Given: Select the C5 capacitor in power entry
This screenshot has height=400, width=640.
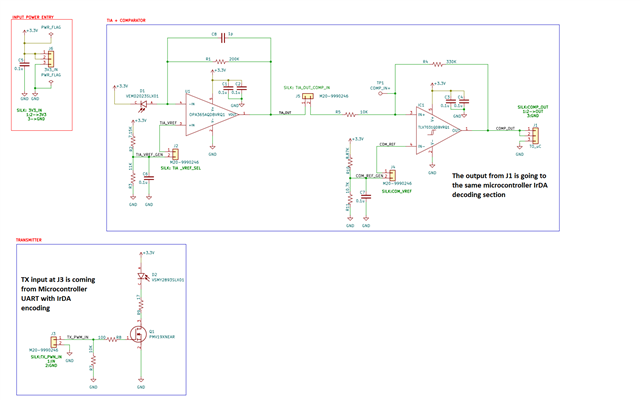Looking at the screenshot, I should tap(24, 64).
